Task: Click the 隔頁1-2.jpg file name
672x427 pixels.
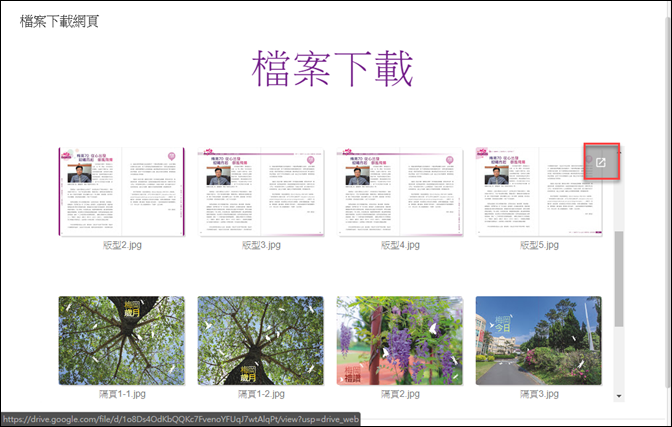Action: click(x=261, y=394)
